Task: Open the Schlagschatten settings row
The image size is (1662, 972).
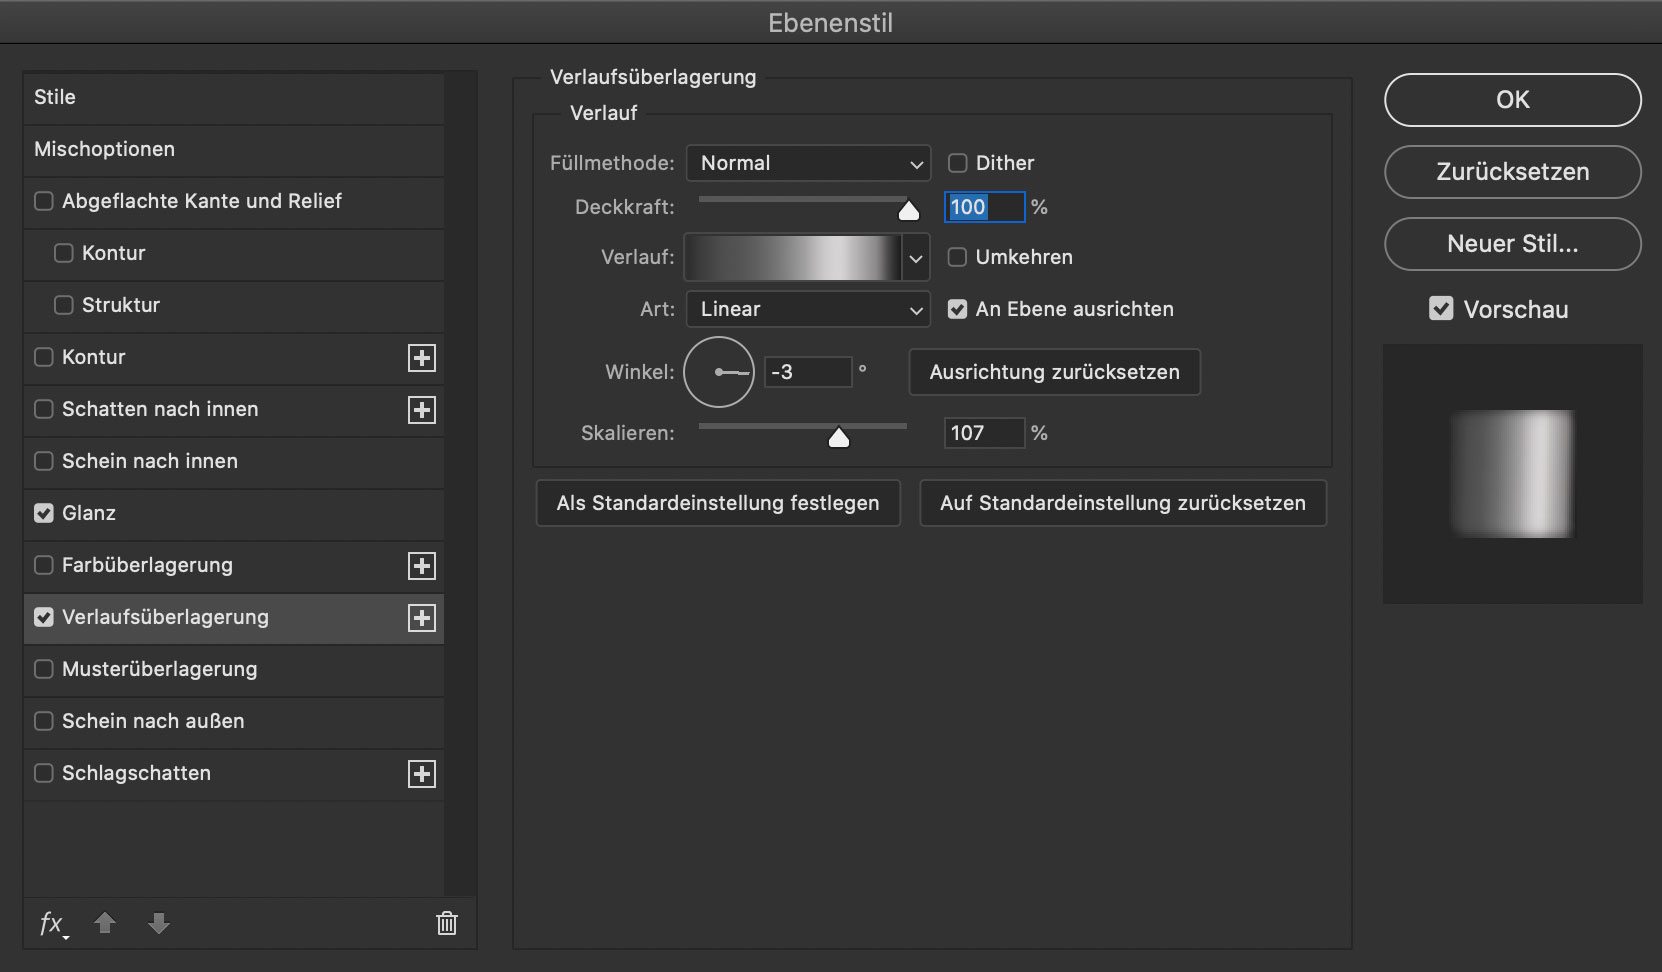Action: coord(233,773)
